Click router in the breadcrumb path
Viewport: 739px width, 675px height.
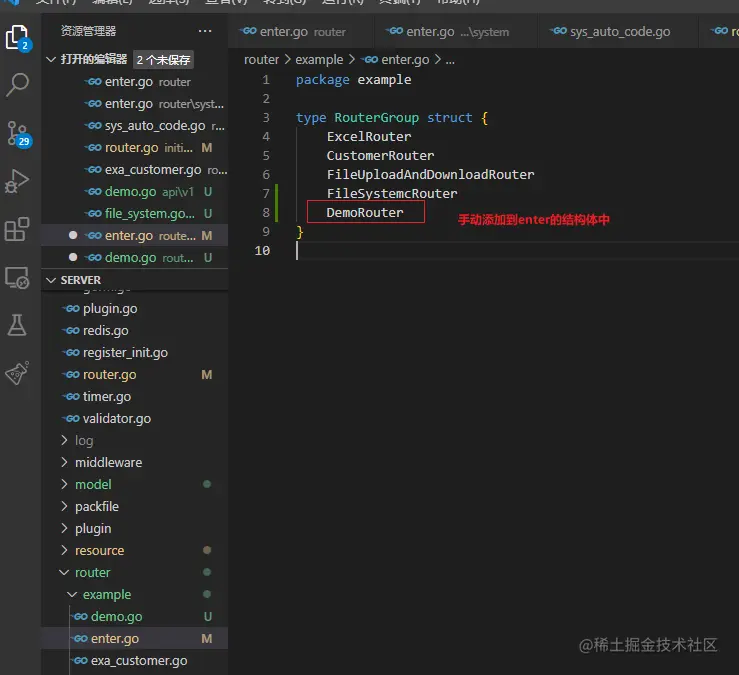coord(262,59)
